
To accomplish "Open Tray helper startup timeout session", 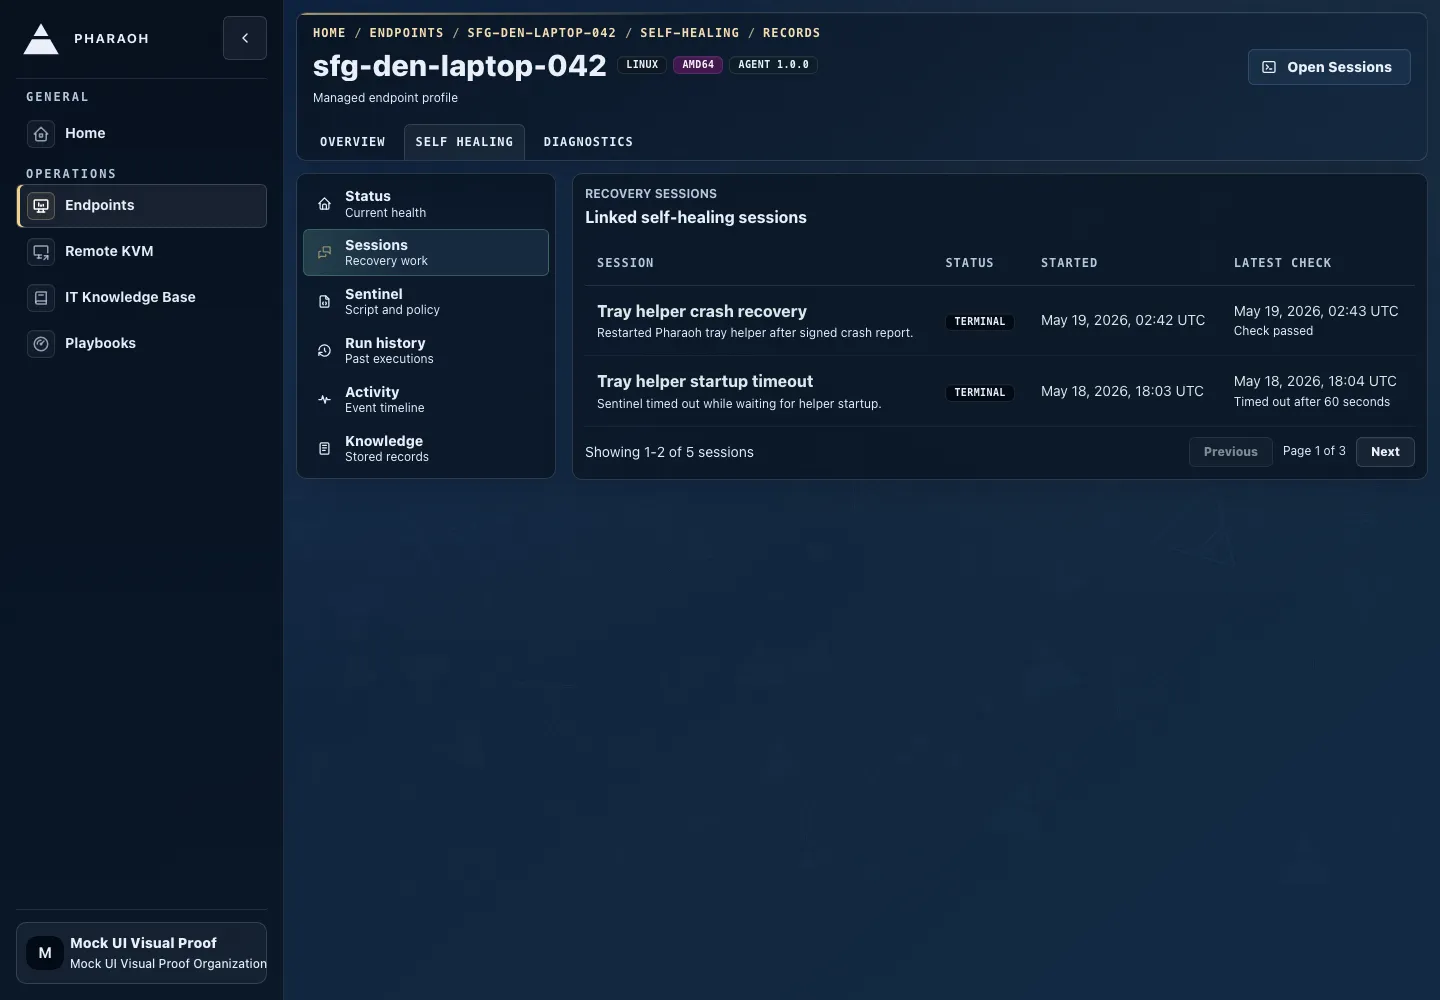I will (705, 381).
